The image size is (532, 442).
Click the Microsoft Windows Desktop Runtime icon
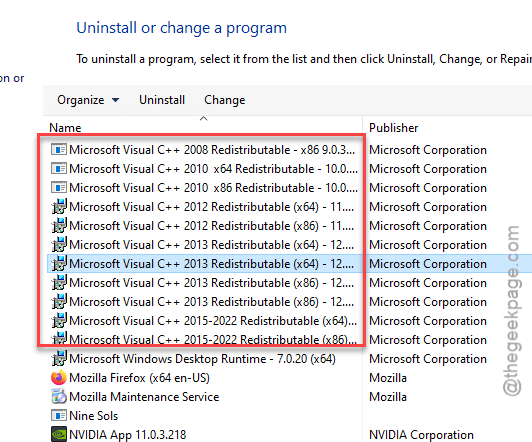(59, 359)
